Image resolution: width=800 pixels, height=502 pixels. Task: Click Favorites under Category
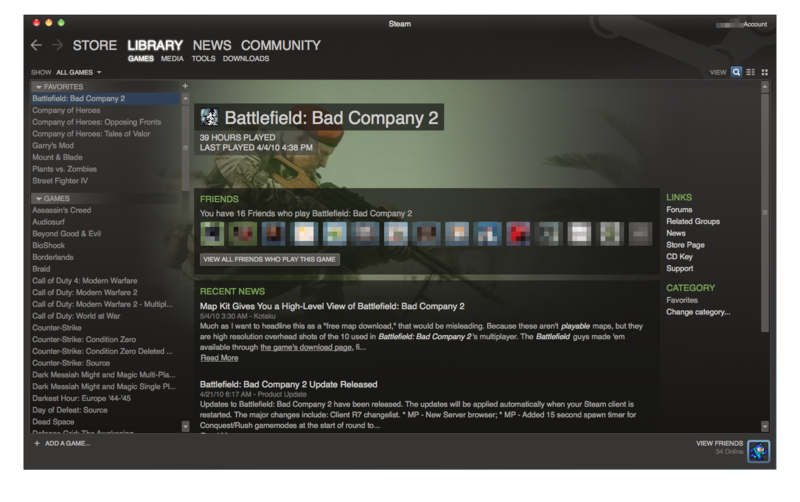pos(682,300)
